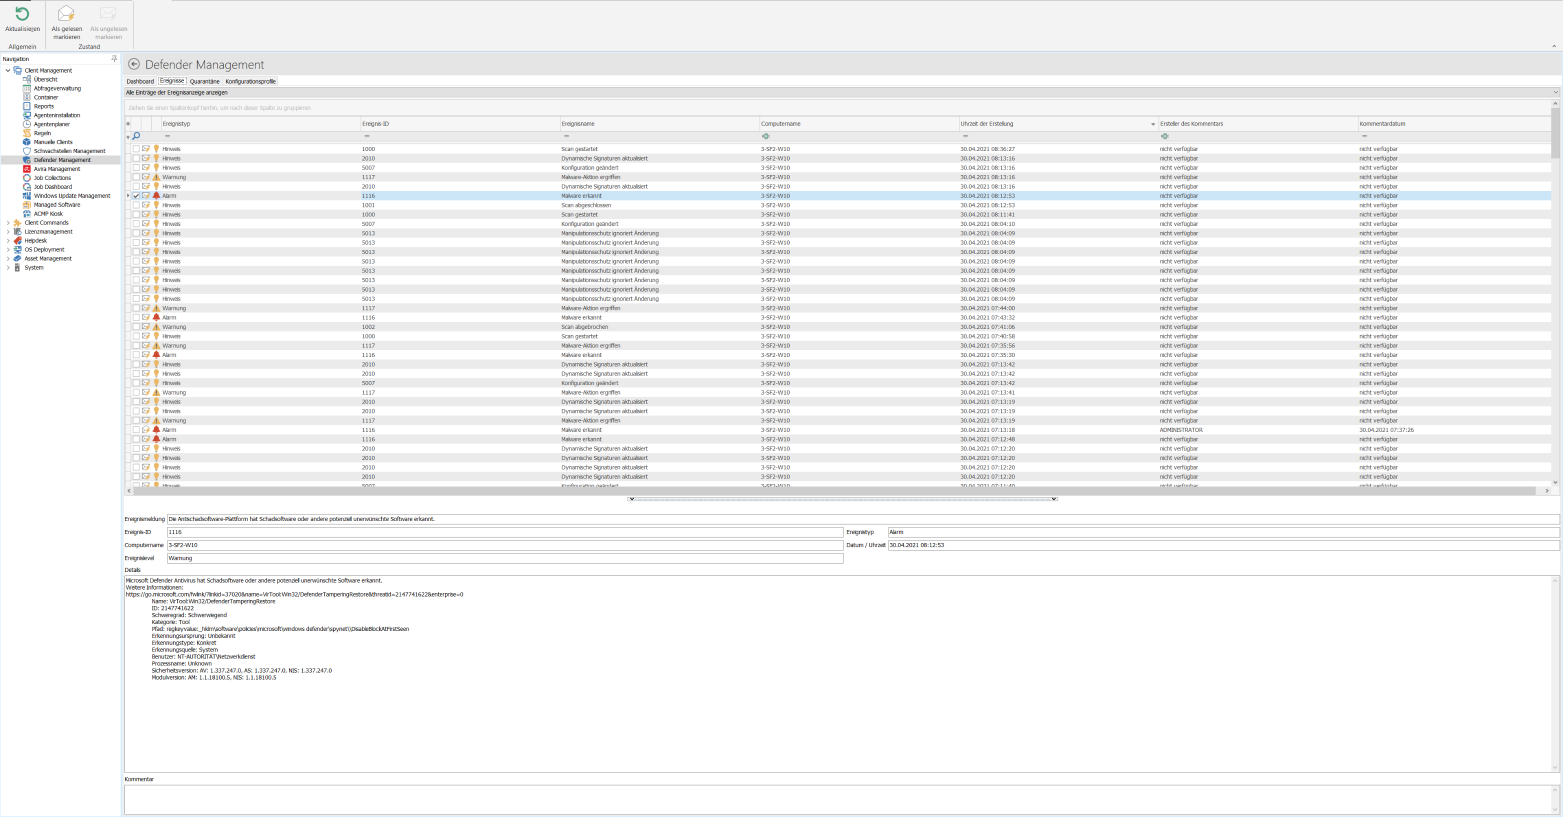Click the red alarm bell in 07:43:32 row

coord(156,317)
